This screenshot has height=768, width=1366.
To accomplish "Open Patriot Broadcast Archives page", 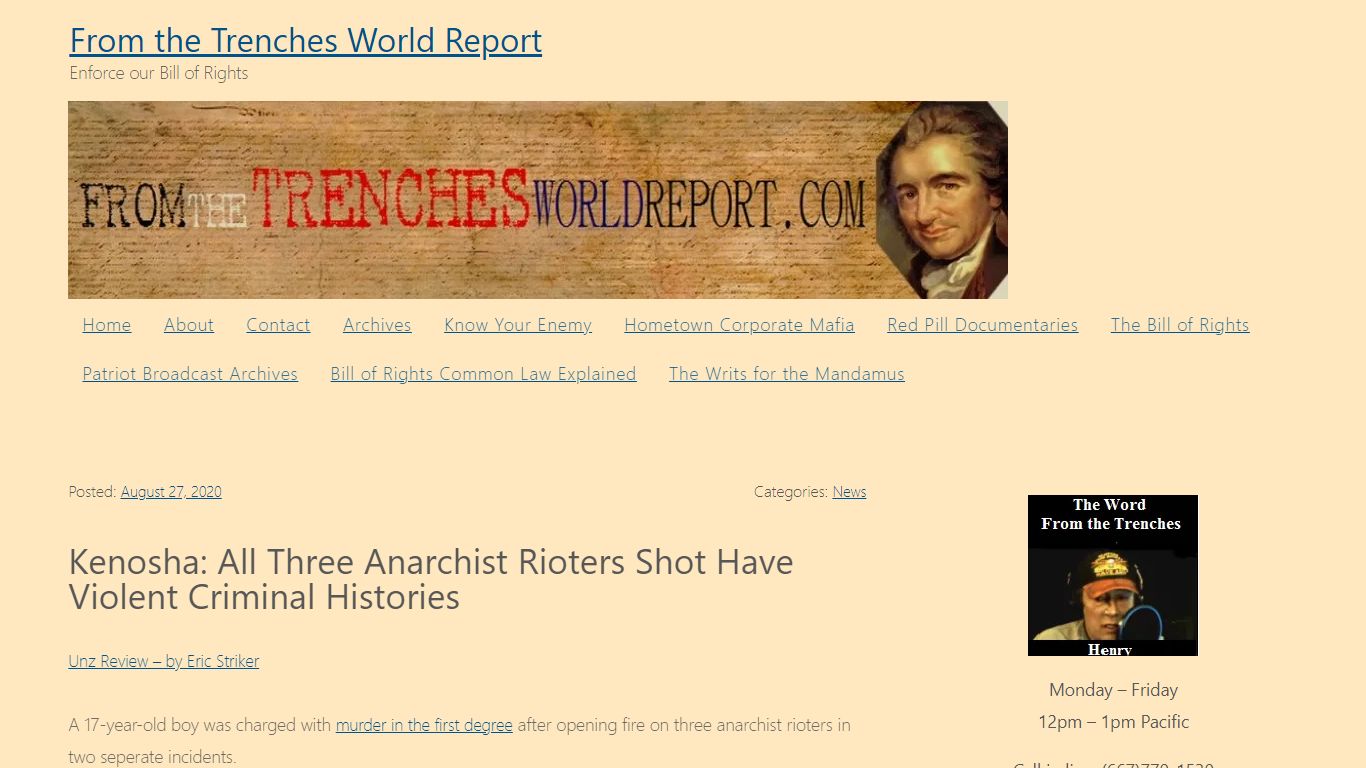I will (190, 374).
